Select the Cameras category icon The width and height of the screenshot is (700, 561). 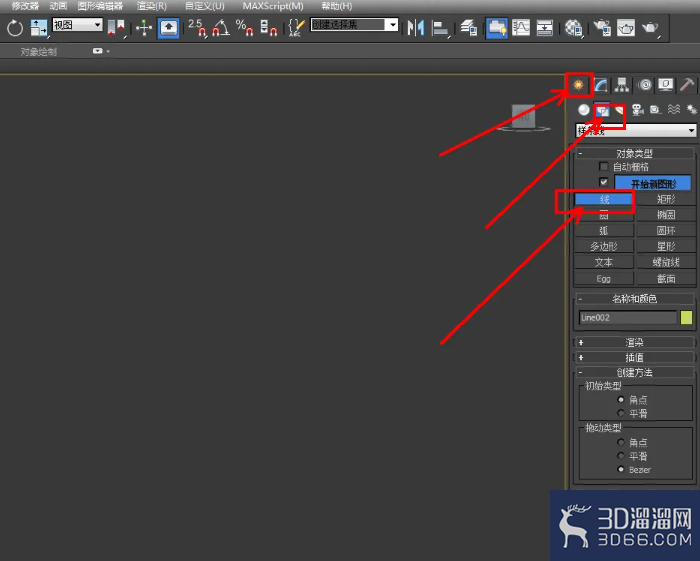(638, 110)
